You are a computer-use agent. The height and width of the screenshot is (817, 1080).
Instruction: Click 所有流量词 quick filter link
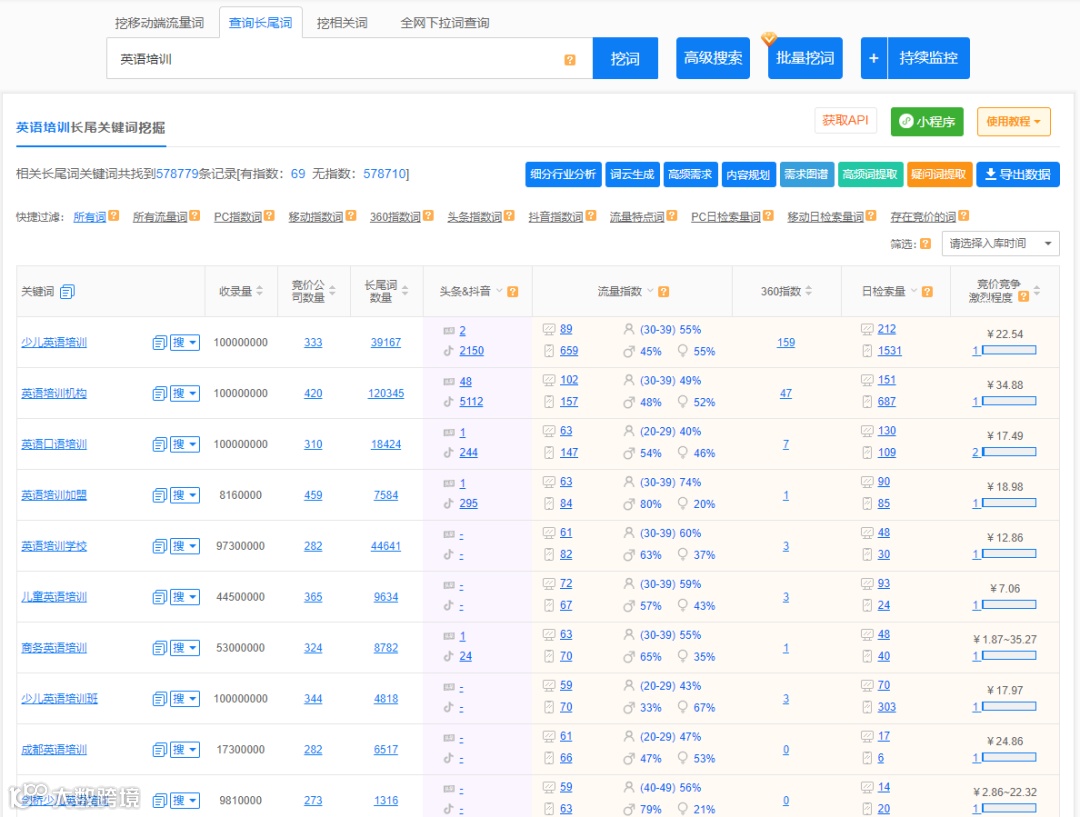click(160, 217)
